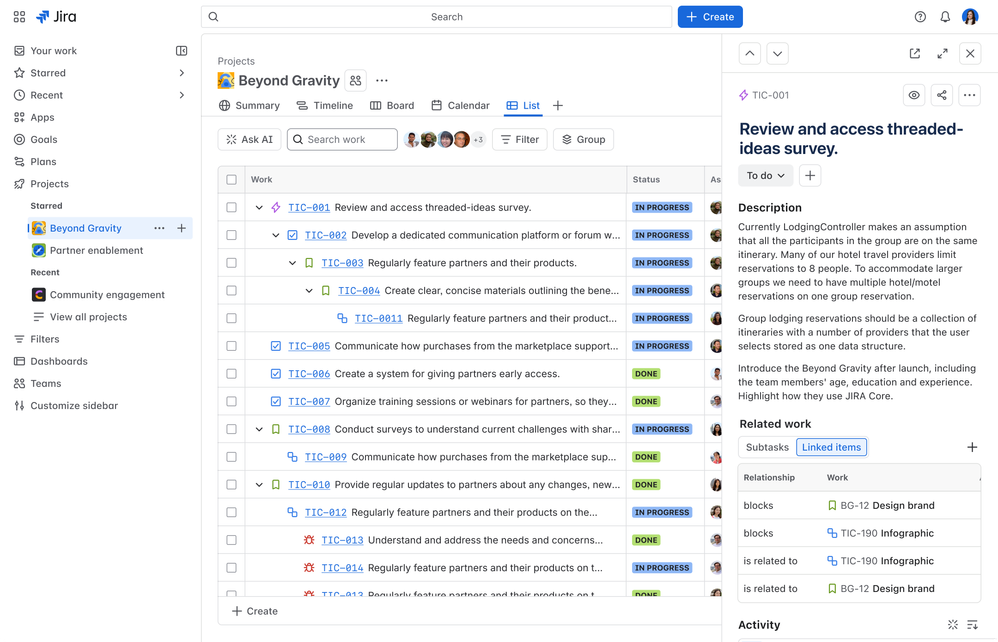Focus the Search work field
Screen dimensions: 998x642
pyautogui.click(x=342, y=139)
